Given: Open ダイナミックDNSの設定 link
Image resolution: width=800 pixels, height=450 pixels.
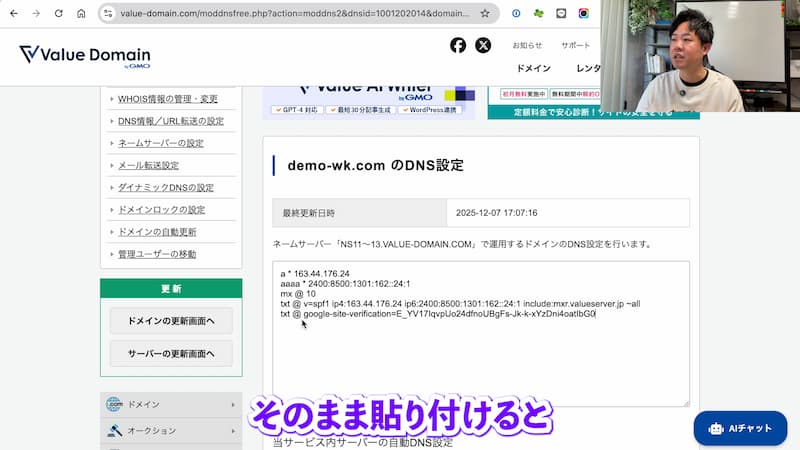Looking at the screenshot, I should tap(166, 188).
